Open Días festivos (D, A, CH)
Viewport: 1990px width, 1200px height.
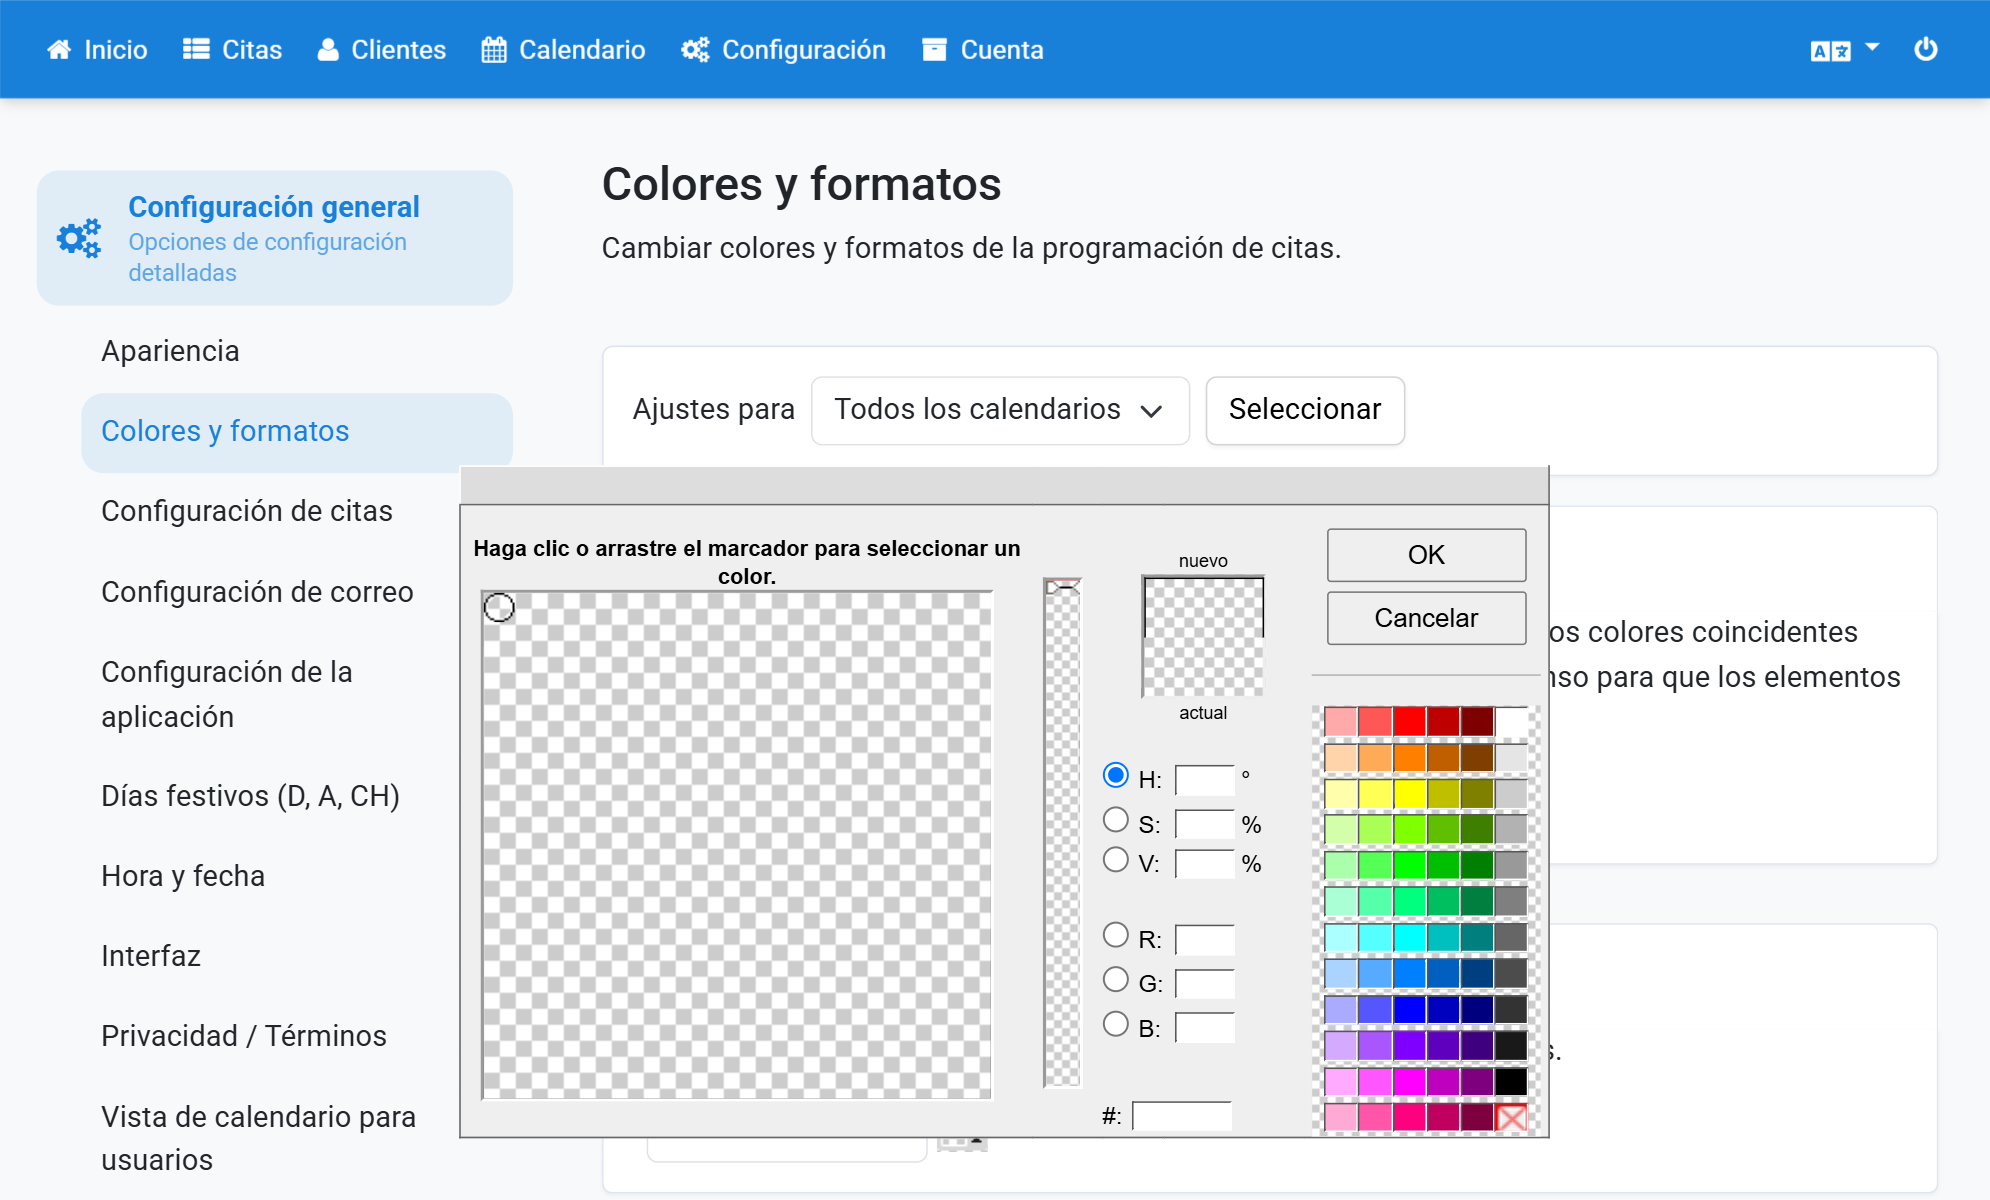tap(250, 796)
